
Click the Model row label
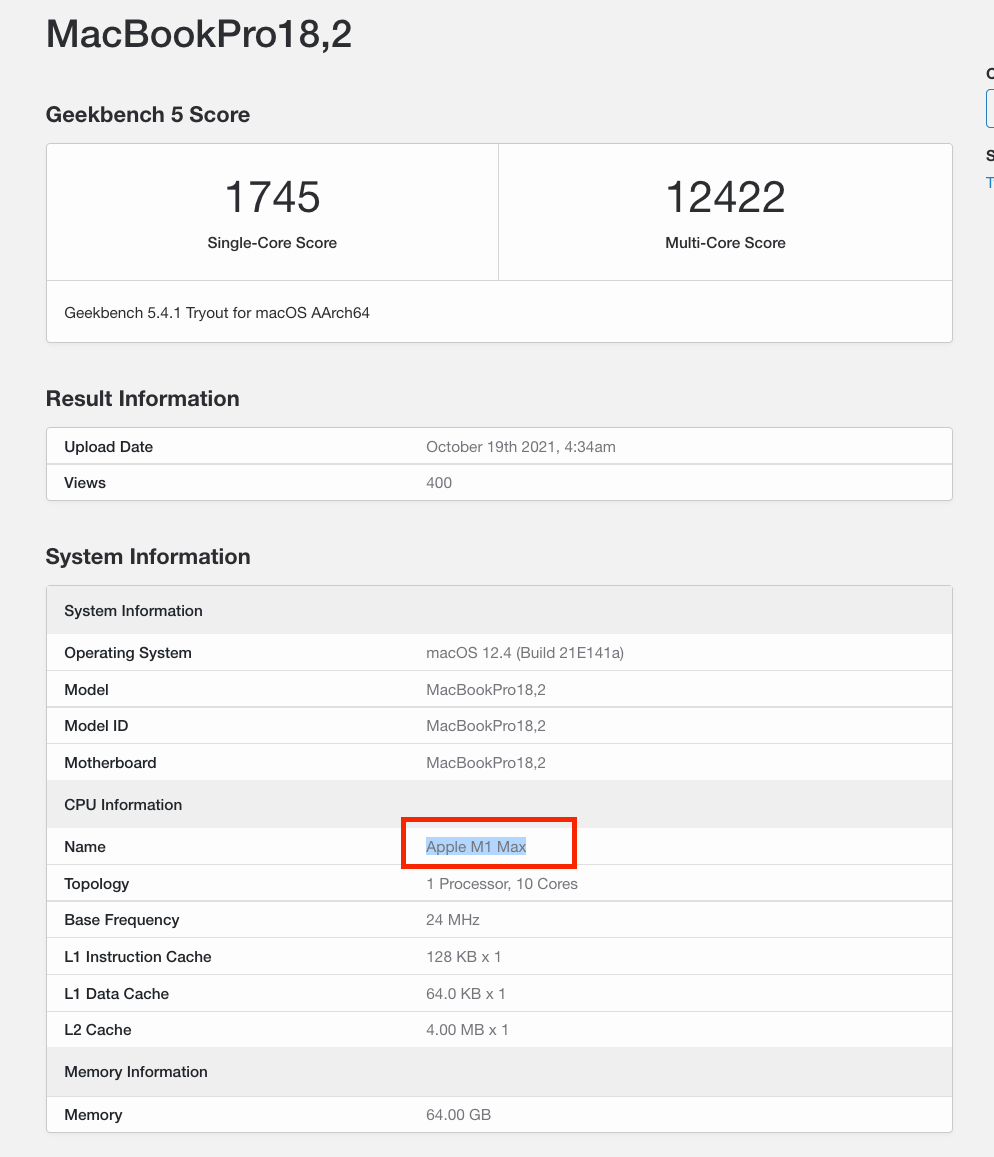(x=86, y=690)
